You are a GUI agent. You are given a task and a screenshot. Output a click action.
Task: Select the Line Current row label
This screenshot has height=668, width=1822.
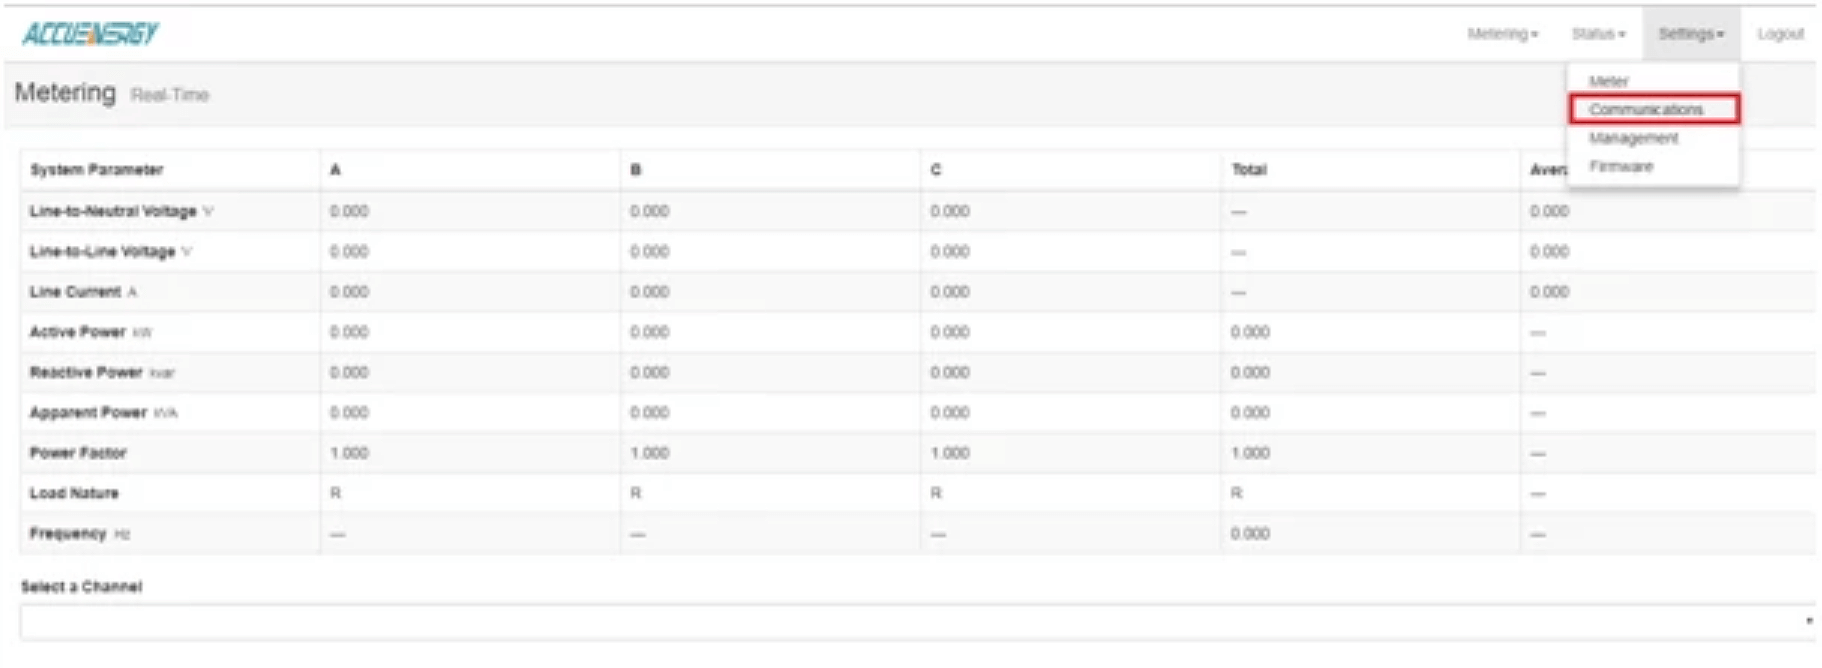[x=76, y=292]
